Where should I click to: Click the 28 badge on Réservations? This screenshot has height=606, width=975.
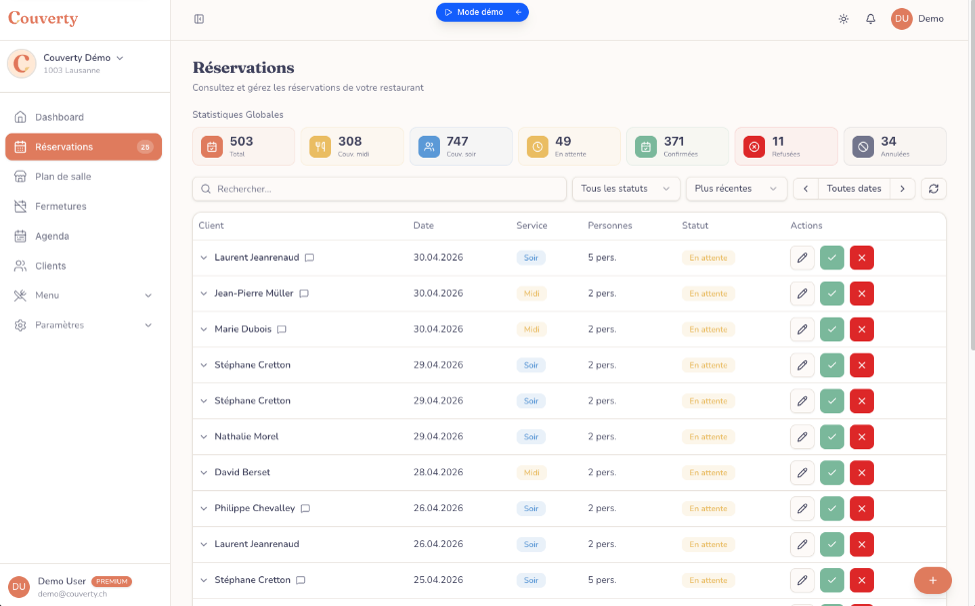click(x=145, y=147)
